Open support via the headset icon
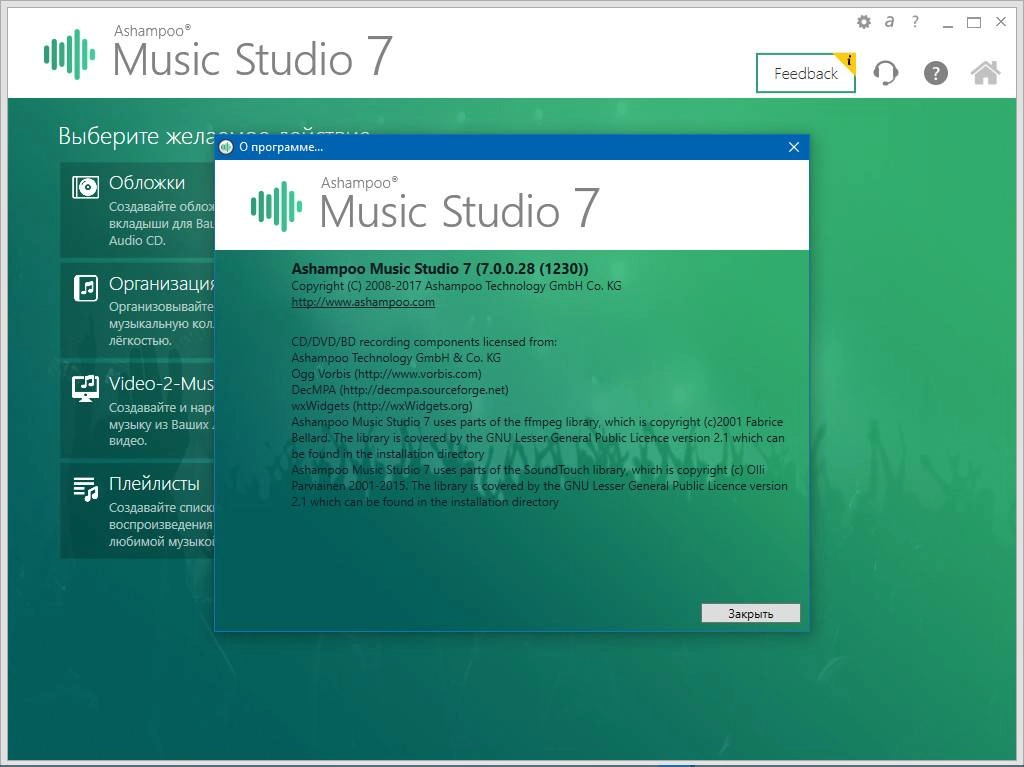The width and height of the screenshot is (1024, 767). 886,73
